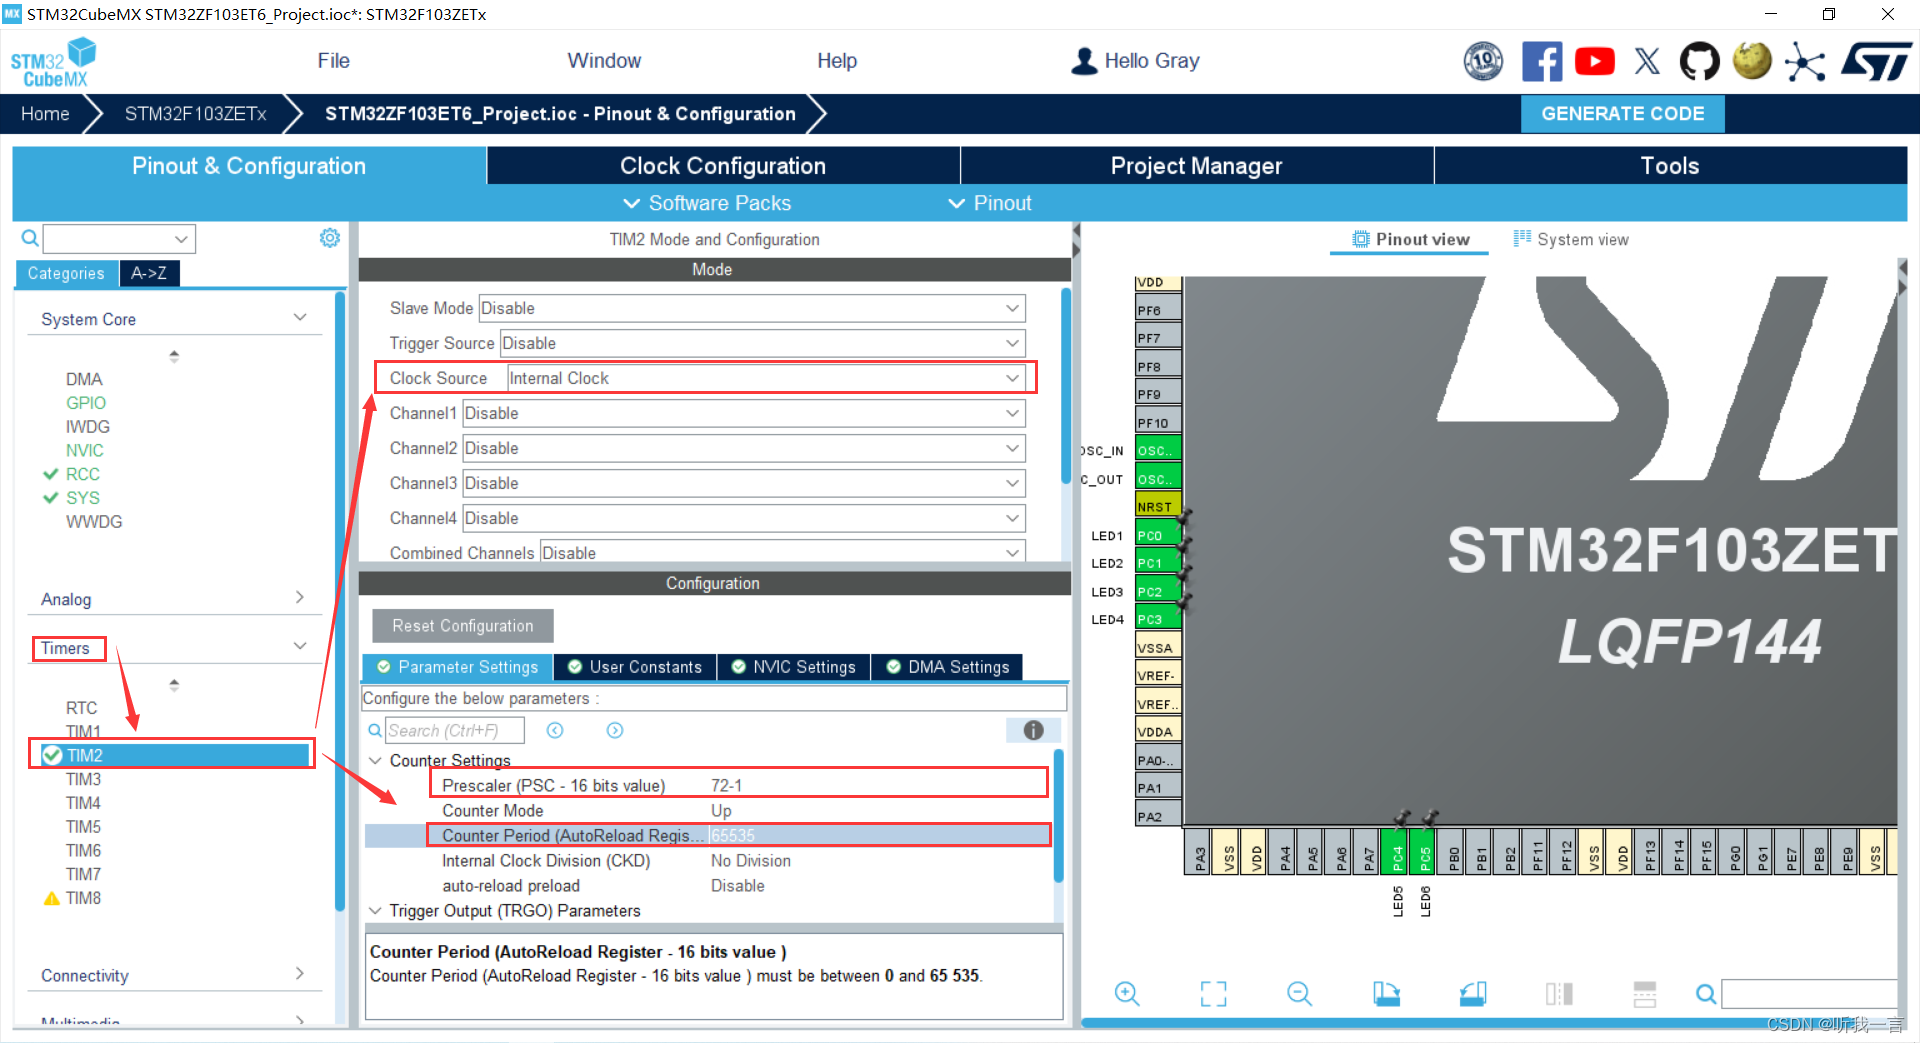This screenshot has width=1920, height=1043.
Task: Click the ST logo icon
Action: point(1877,62)
